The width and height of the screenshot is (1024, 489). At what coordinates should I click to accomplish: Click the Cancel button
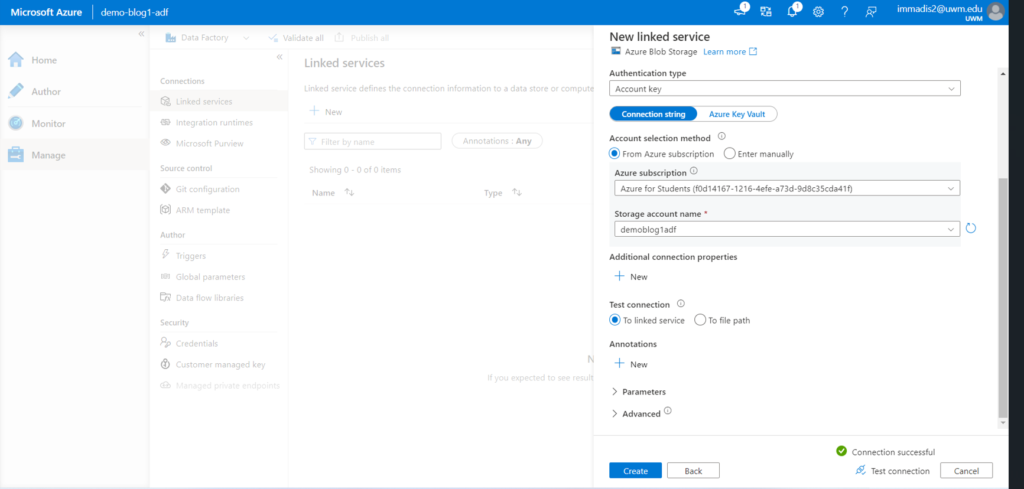[x=966, y=471]
